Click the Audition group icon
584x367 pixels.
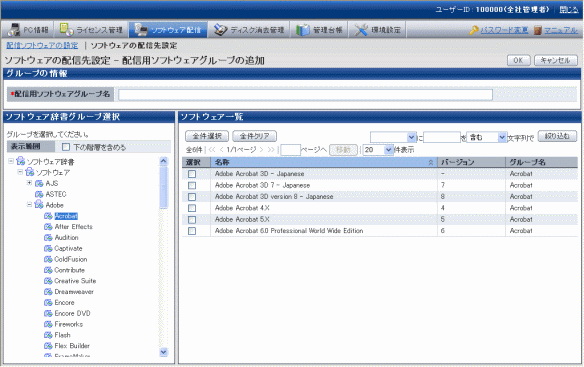pos(48,237)
